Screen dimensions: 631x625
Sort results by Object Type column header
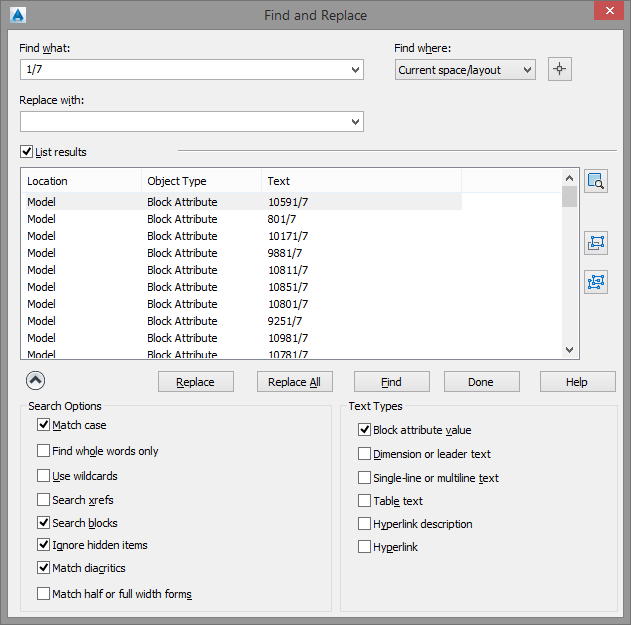coord(200,181)
